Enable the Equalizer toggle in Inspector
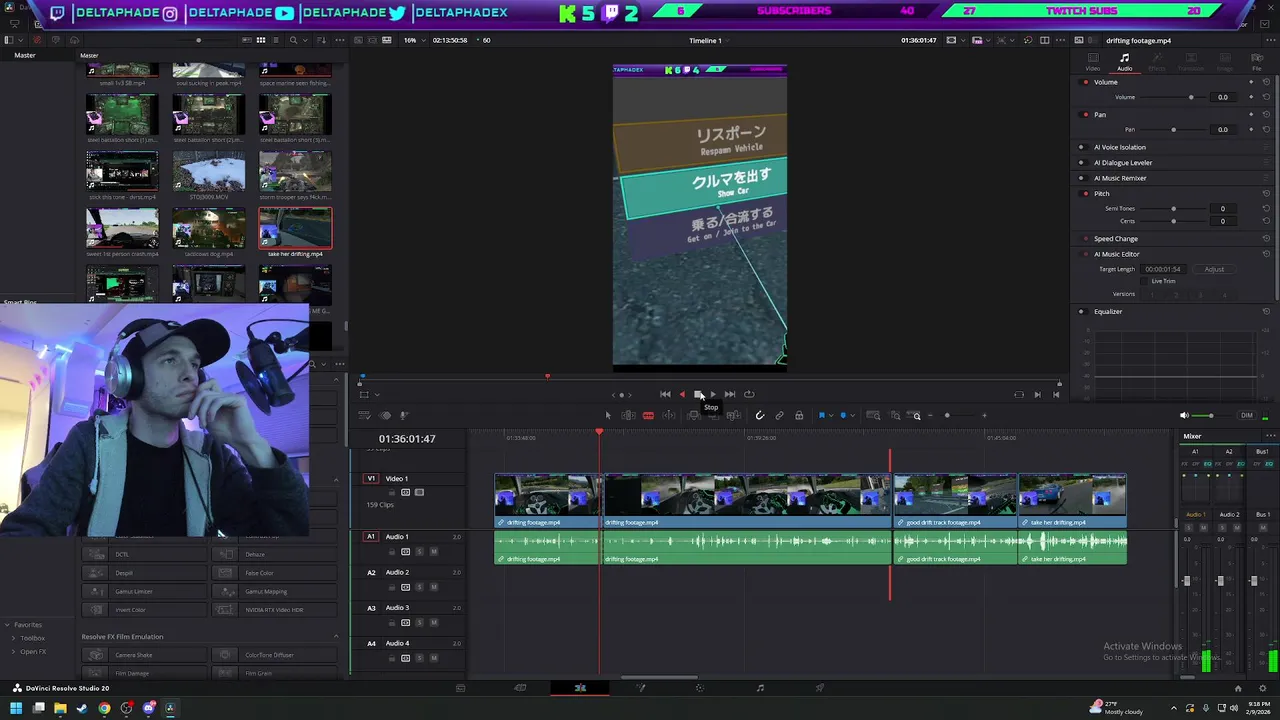The width and height of the screenshot is (1280, 720). tap(1081, 311)
